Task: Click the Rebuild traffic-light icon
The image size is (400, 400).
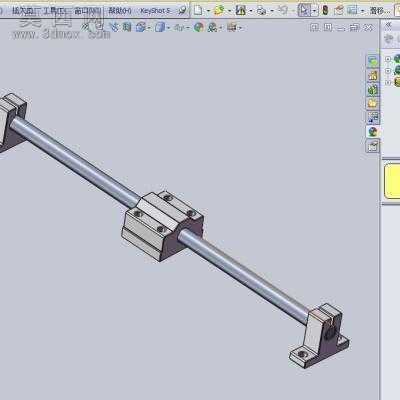Action: 325,11
